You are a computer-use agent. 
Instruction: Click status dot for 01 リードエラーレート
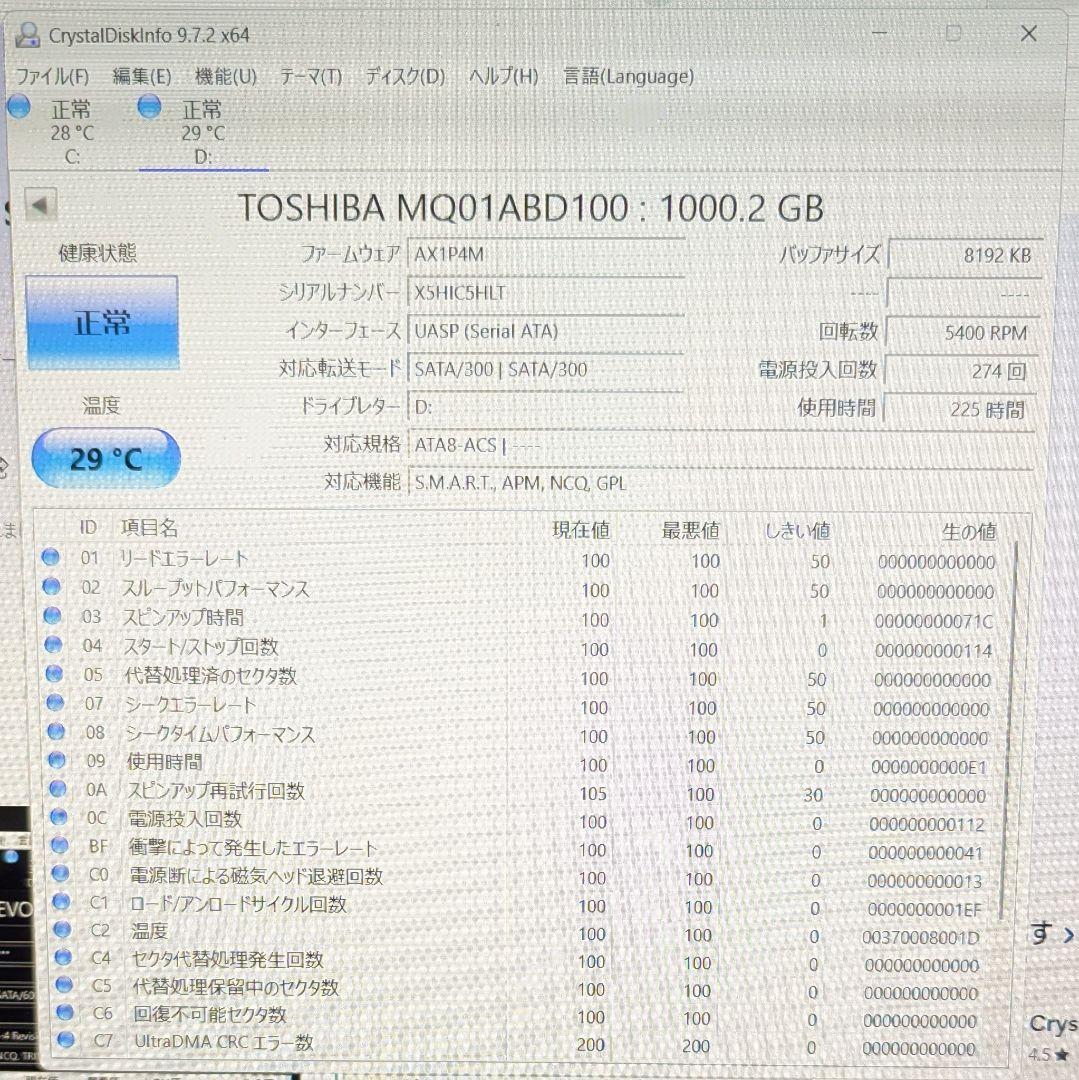tap(50, 557)
